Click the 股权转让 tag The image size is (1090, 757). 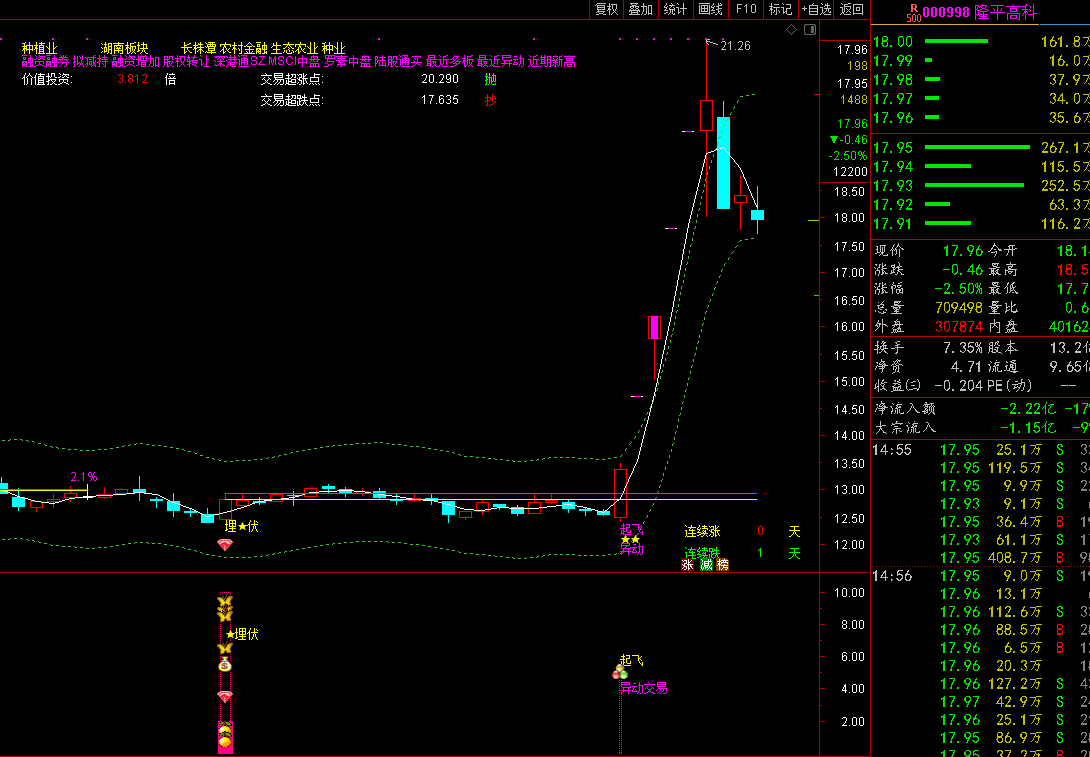tap(186, 61)
